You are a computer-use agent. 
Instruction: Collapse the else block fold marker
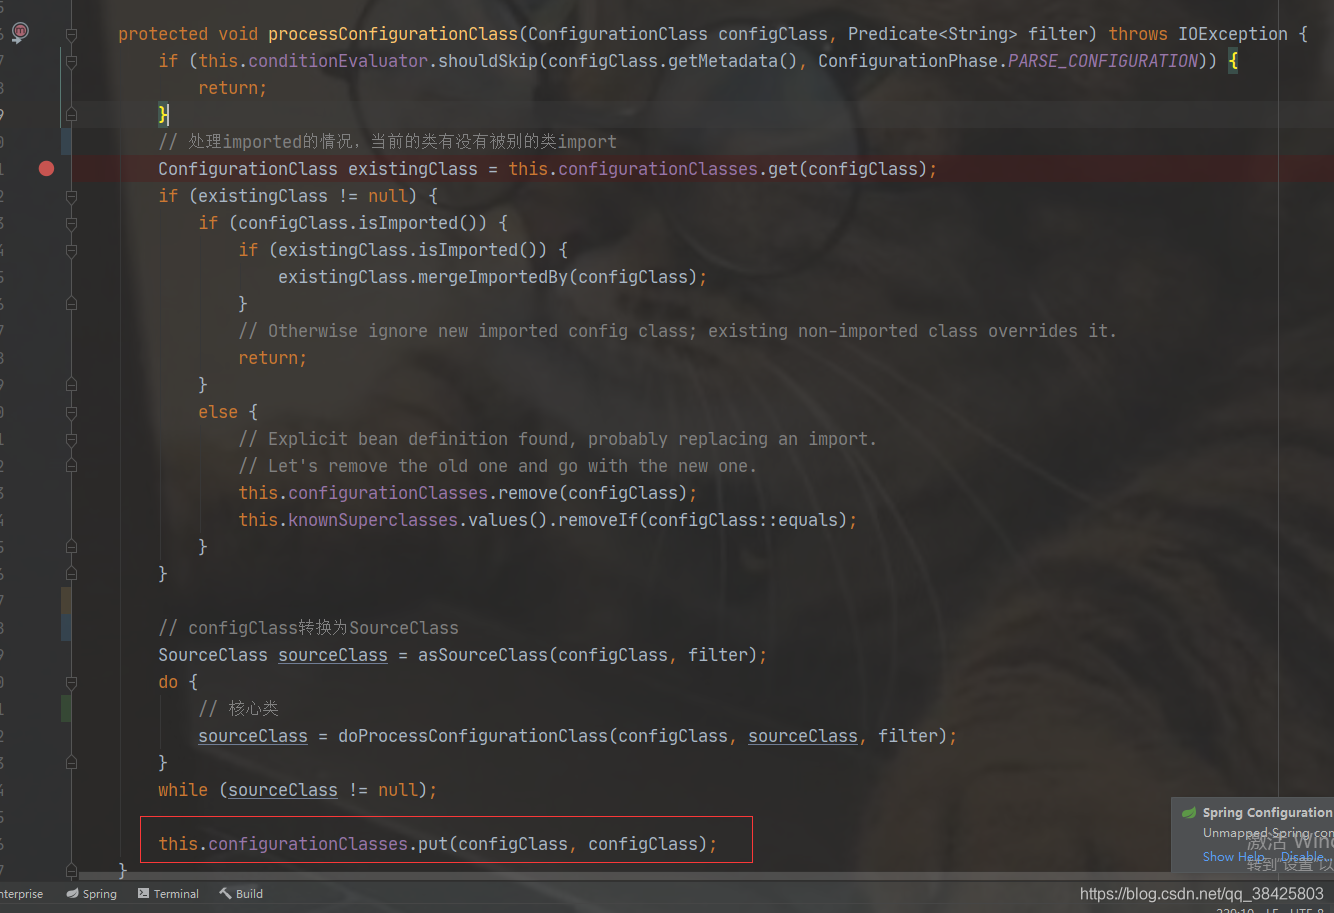coord(71,412)
